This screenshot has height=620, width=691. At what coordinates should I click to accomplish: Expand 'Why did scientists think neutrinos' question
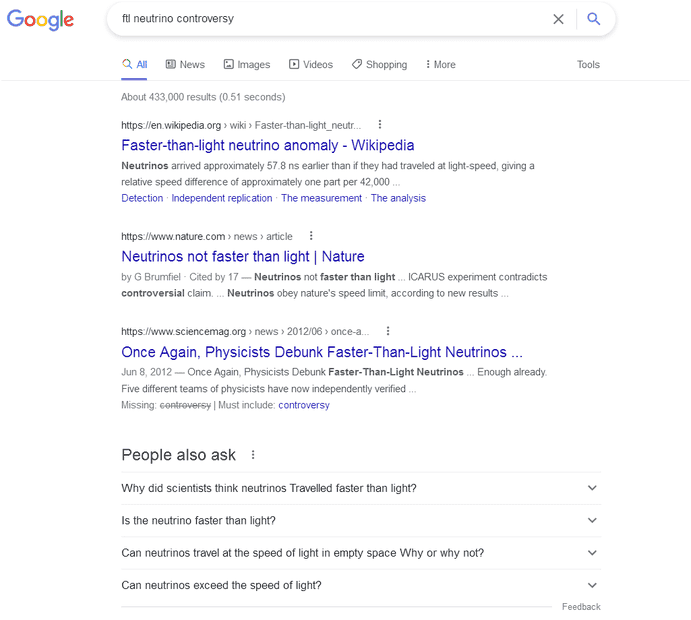[x=592, y=488]
